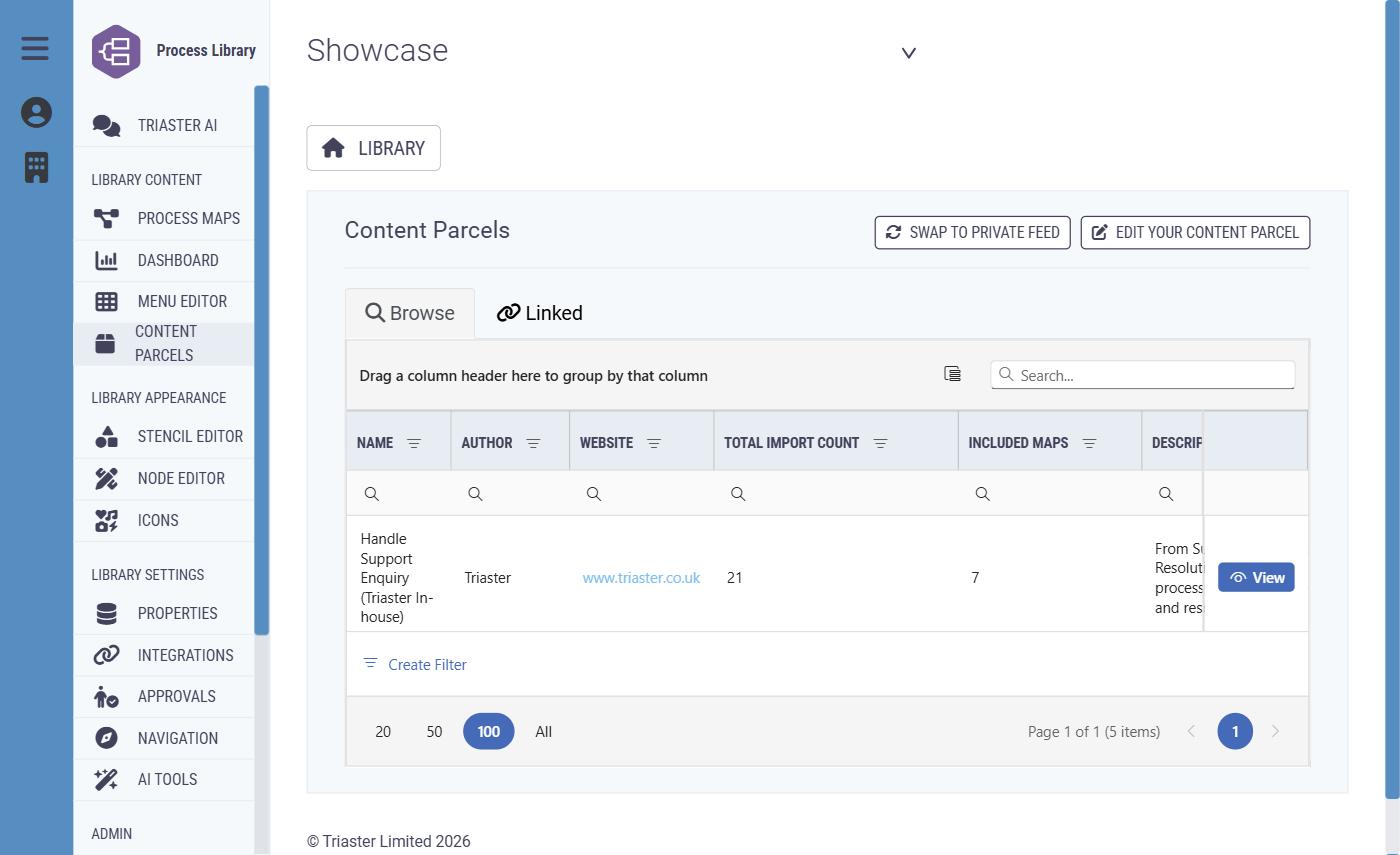
Task: Expand the Showcase library dropdown
Action: coord(908,53)
